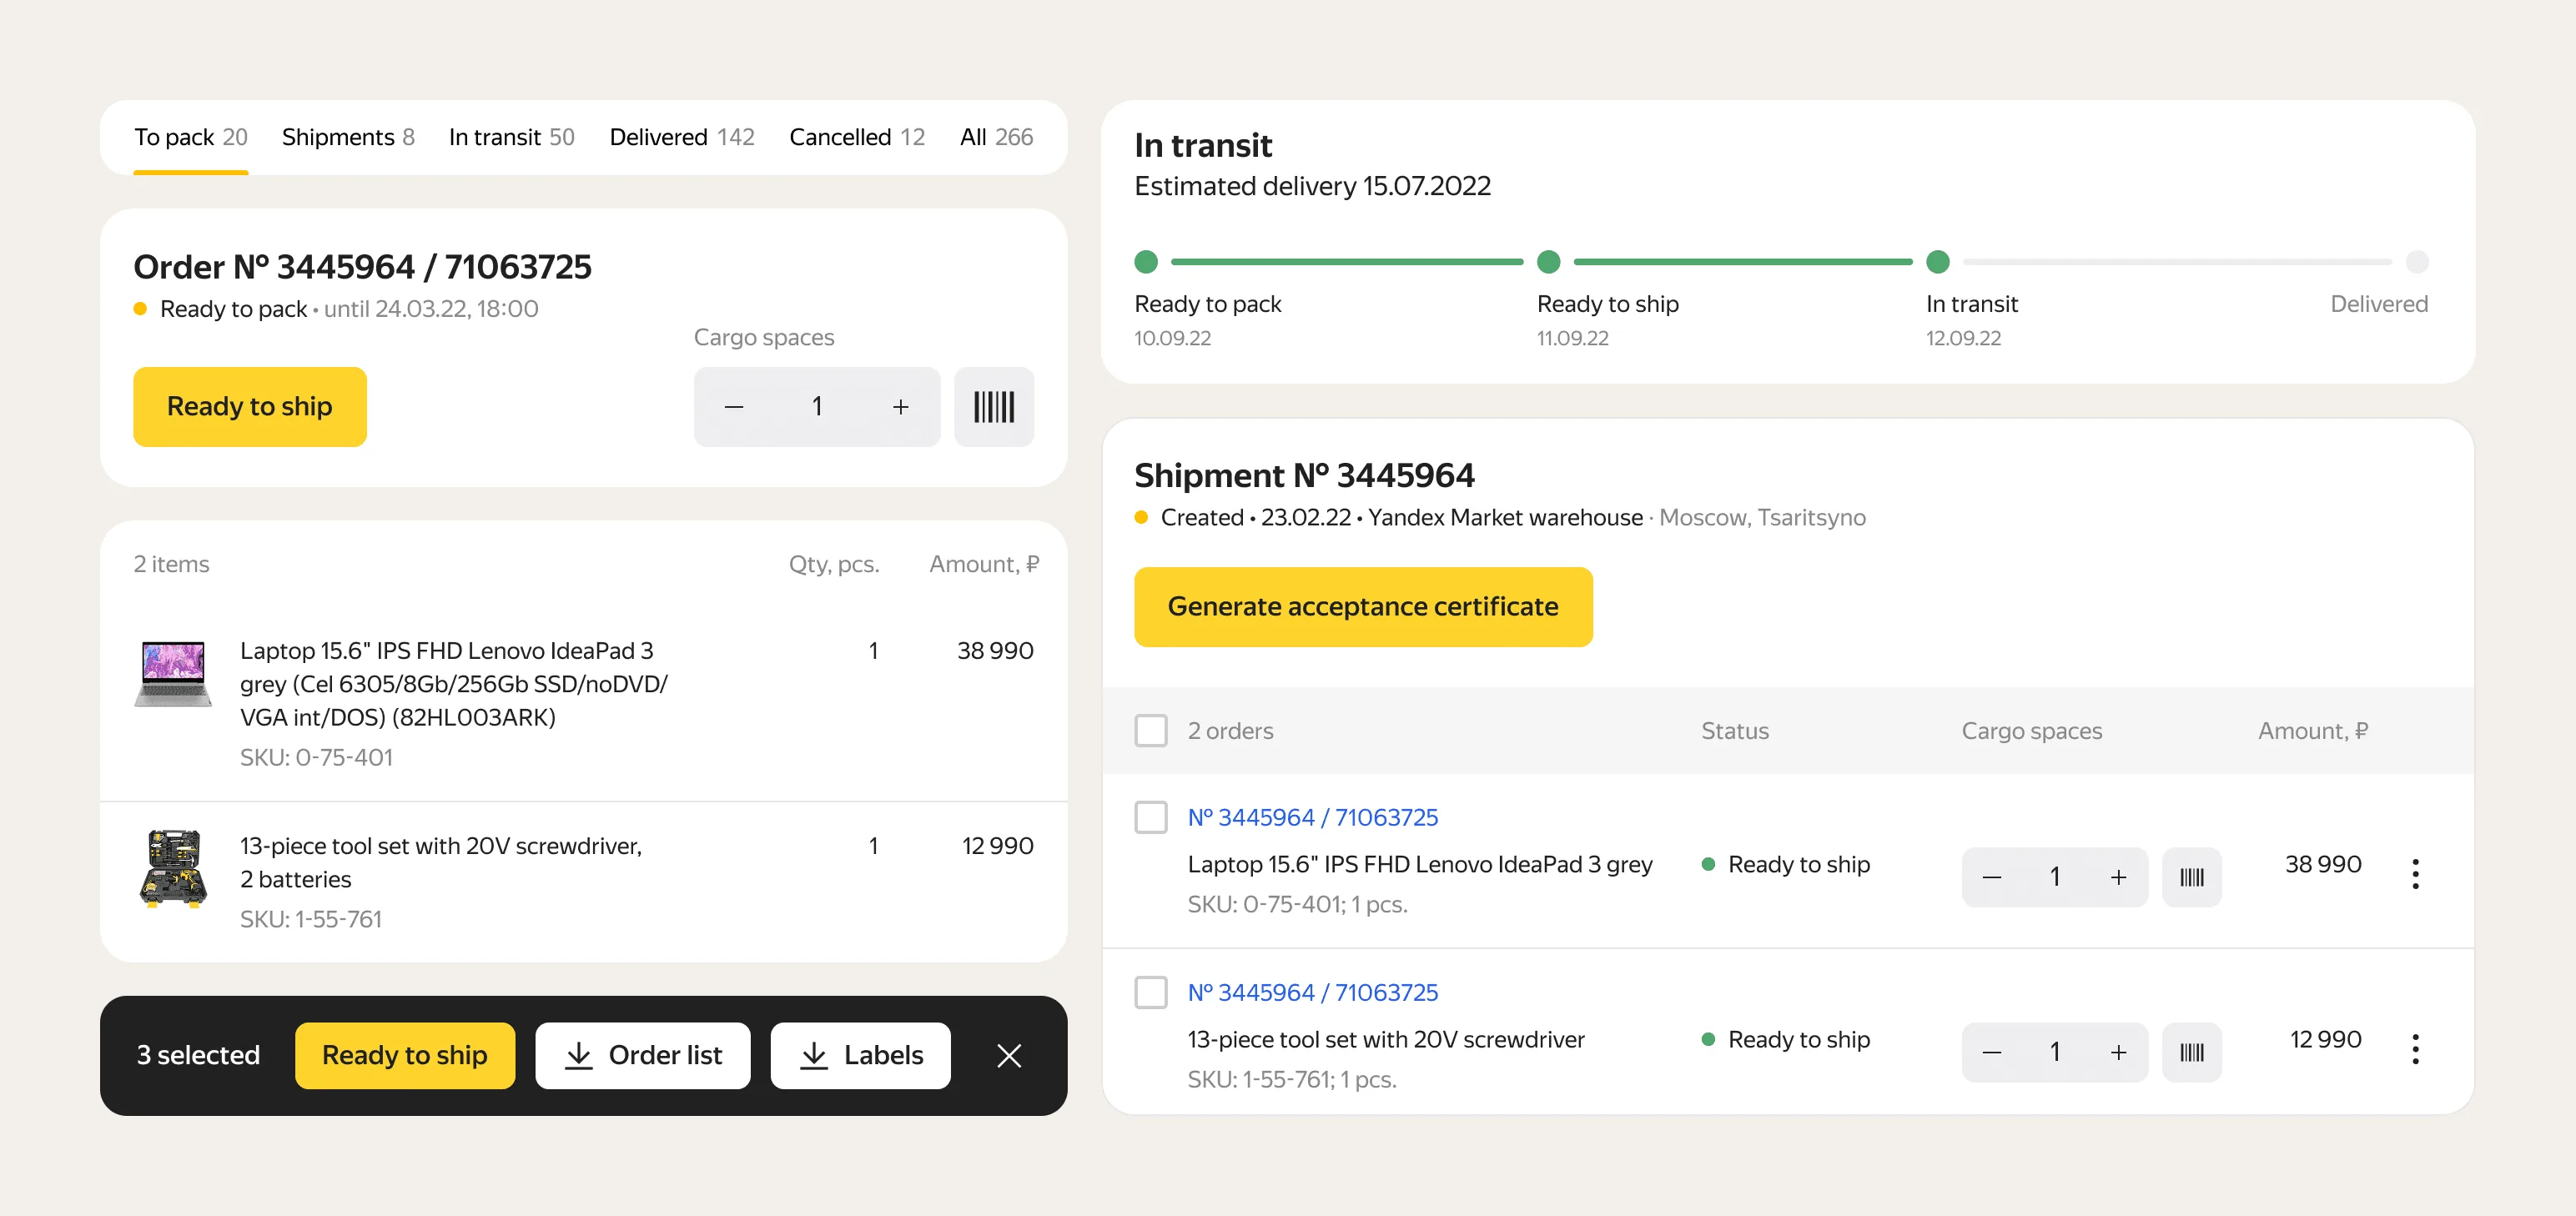Click Ready to ship status of tool set order
The image size is (2576, 1216).
point(1786,1039)
